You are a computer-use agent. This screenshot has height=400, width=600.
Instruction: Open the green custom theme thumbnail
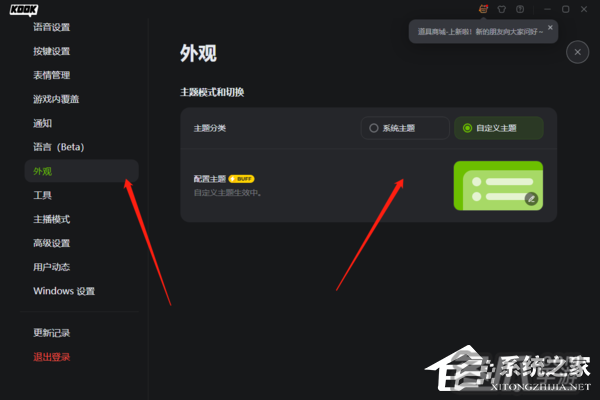coord(498,186)
